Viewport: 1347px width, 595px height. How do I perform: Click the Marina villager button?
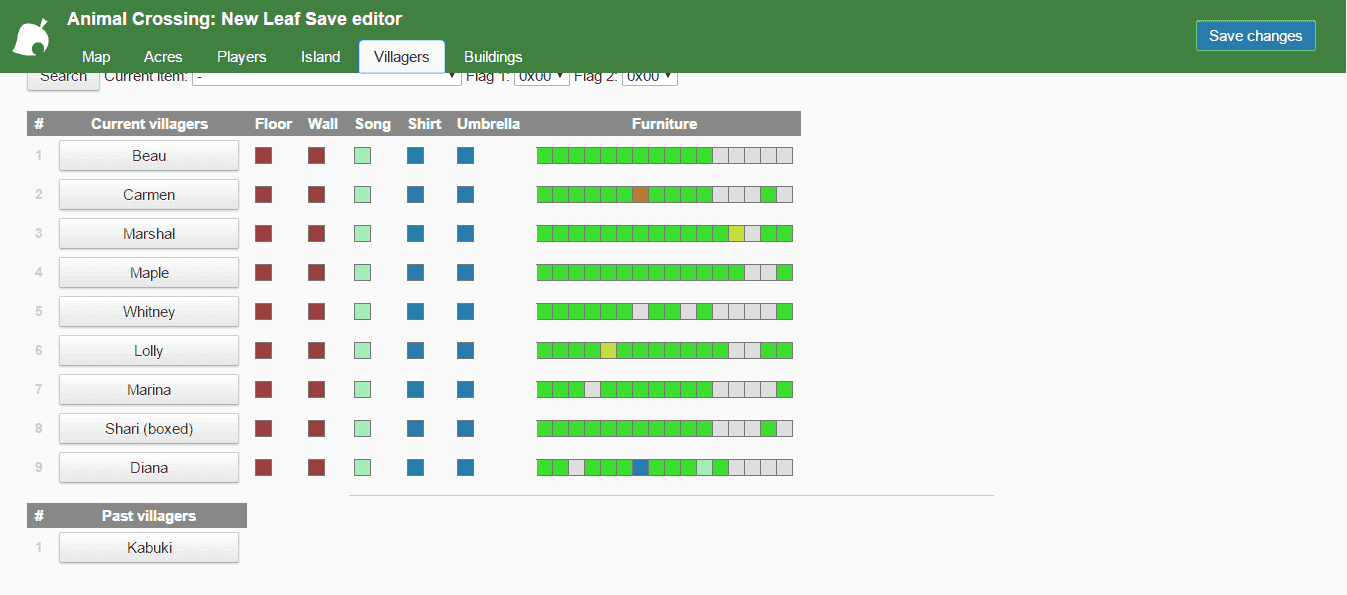(149, 390)
